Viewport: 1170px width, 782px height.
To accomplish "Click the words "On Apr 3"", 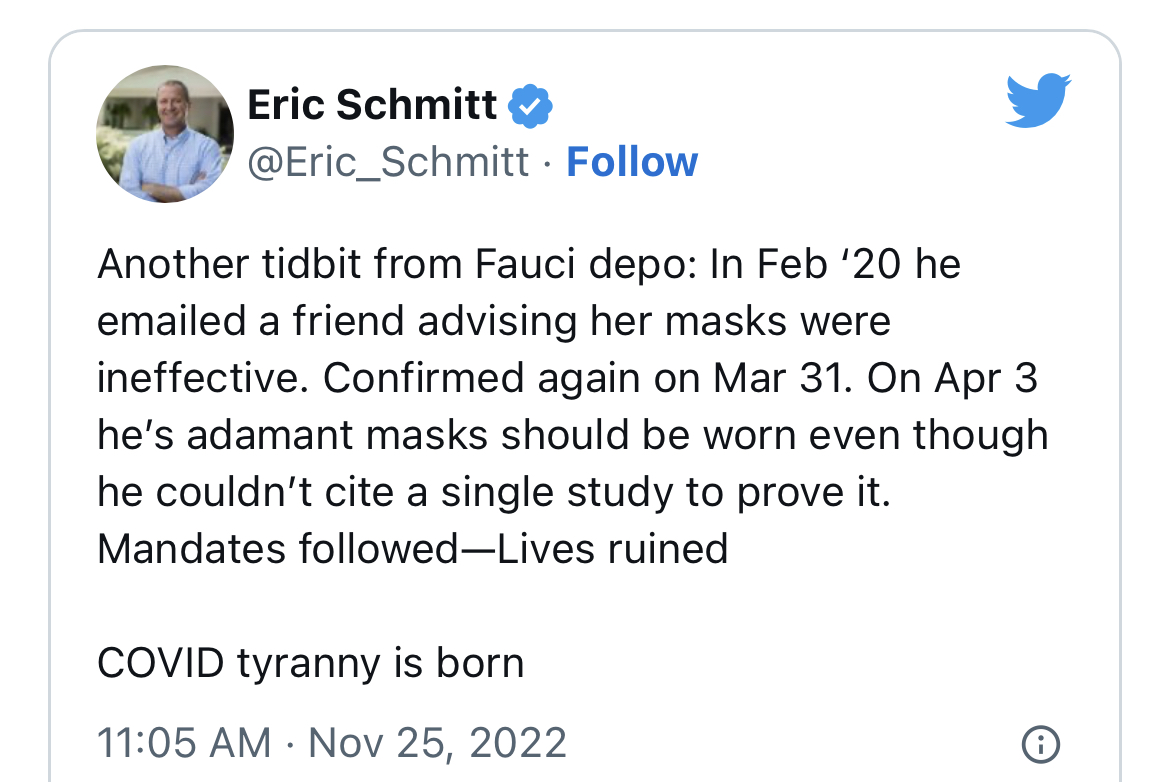I will pos(952,378).
